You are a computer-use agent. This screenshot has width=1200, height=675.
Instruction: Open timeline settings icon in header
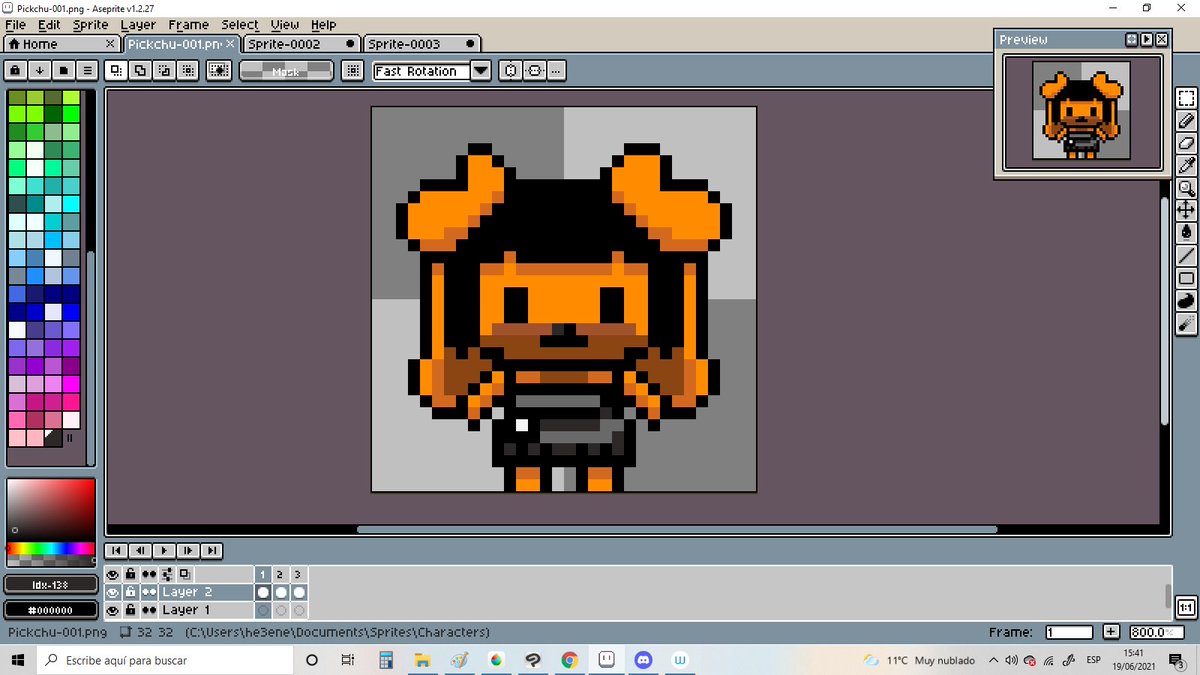167,575
